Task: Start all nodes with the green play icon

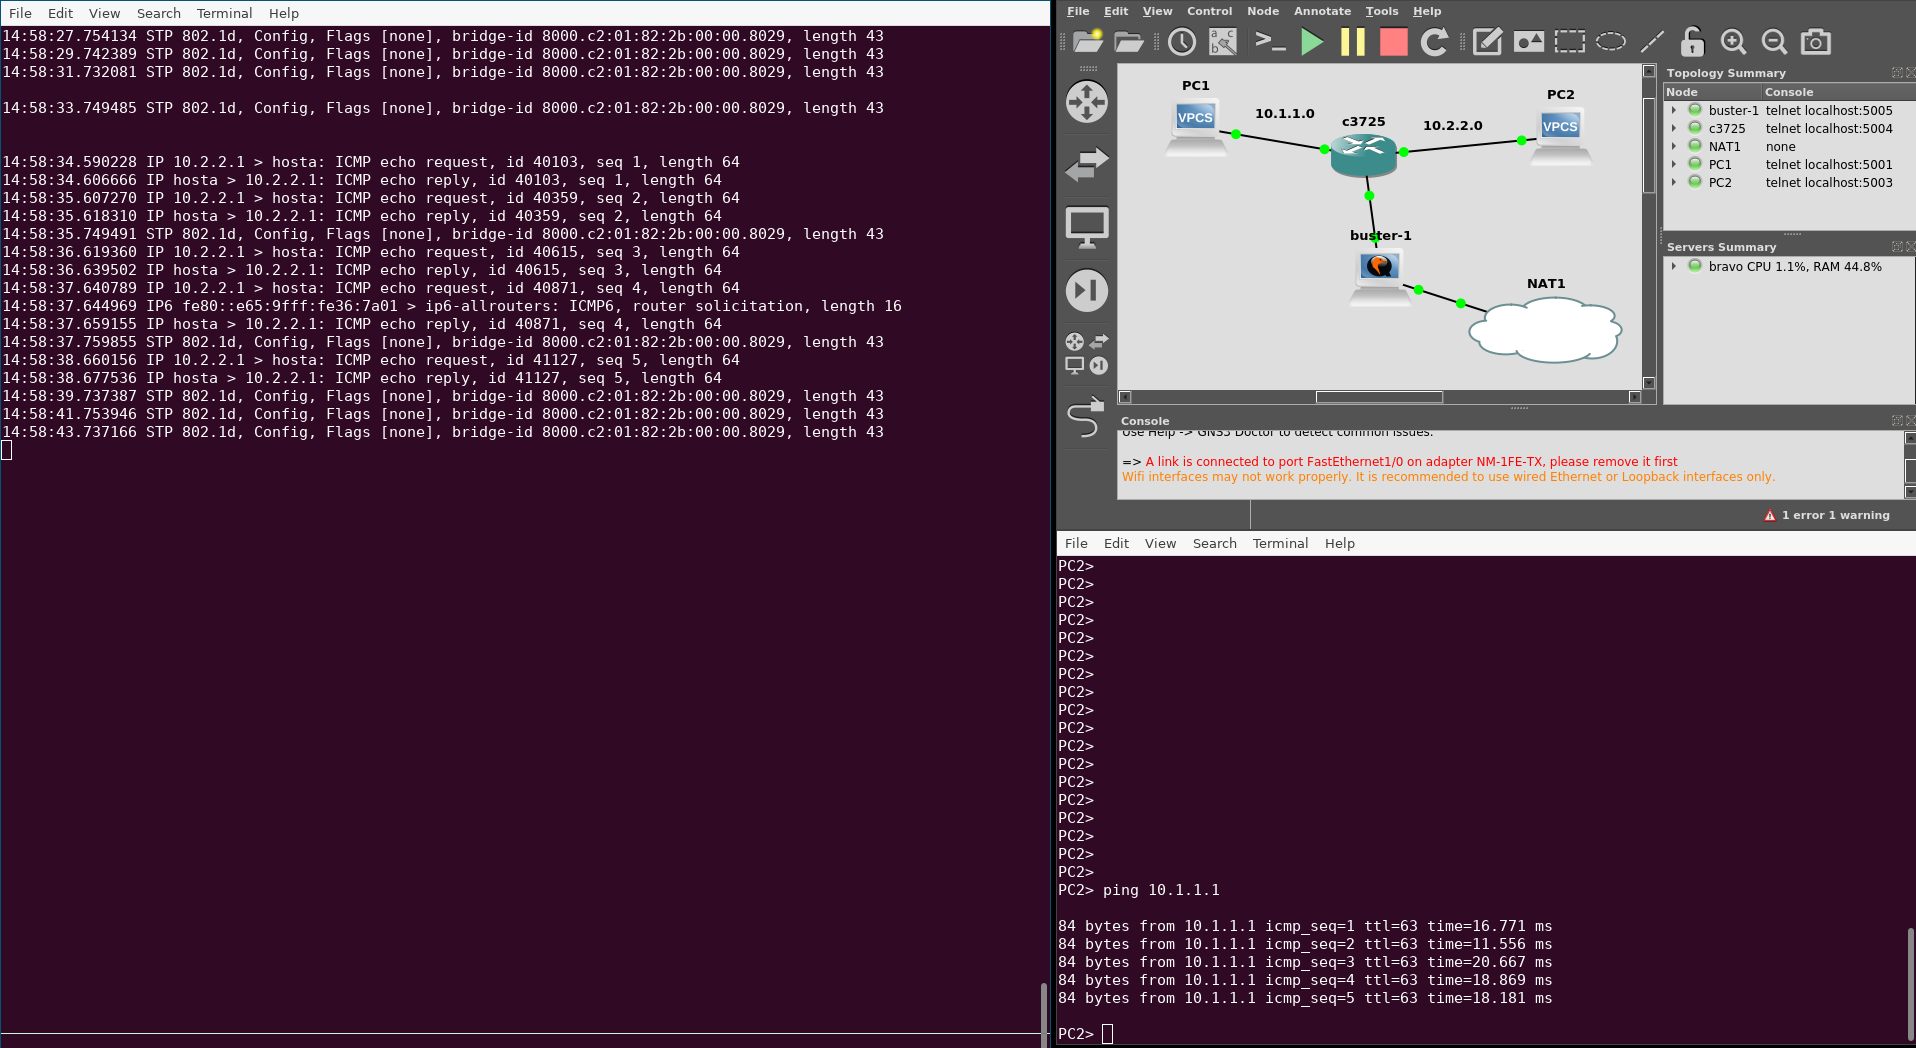Action: point(1312,42)
